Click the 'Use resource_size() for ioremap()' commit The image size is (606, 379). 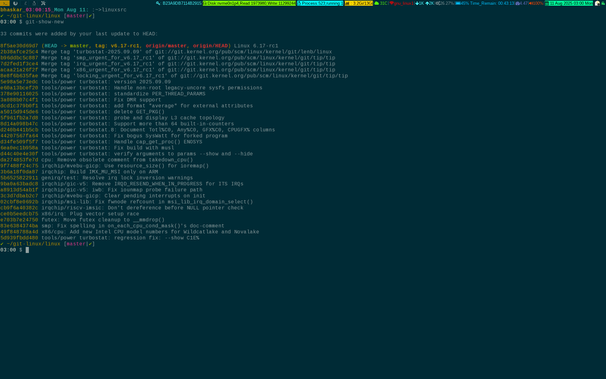pos(104,166)
